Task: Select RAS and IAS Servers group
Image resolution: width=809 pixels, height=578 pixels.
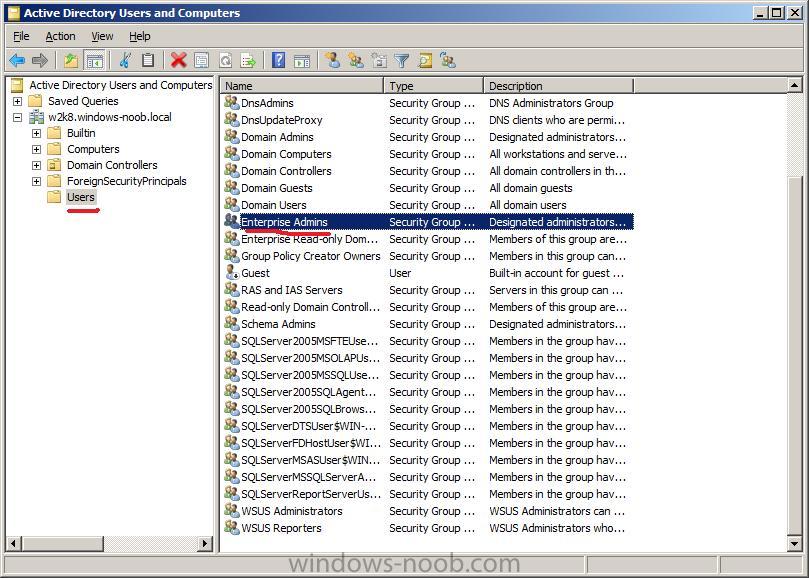Action: 292,290
